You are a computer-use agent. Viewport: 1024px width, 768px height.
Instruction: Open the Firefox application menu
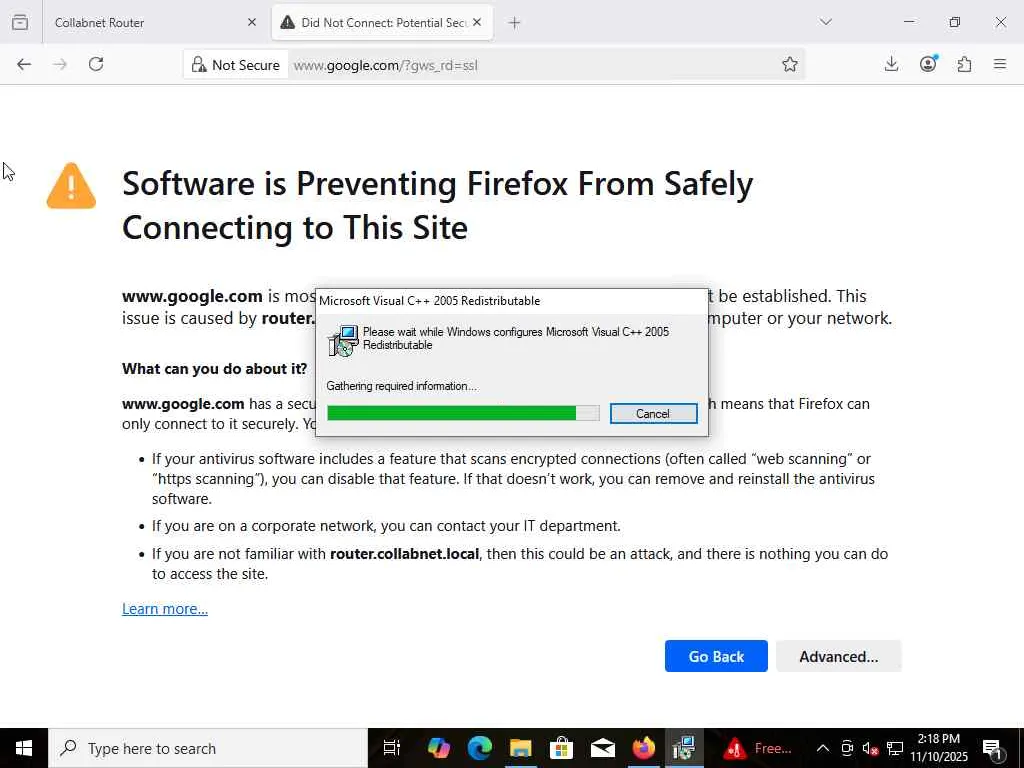[999, 64]
